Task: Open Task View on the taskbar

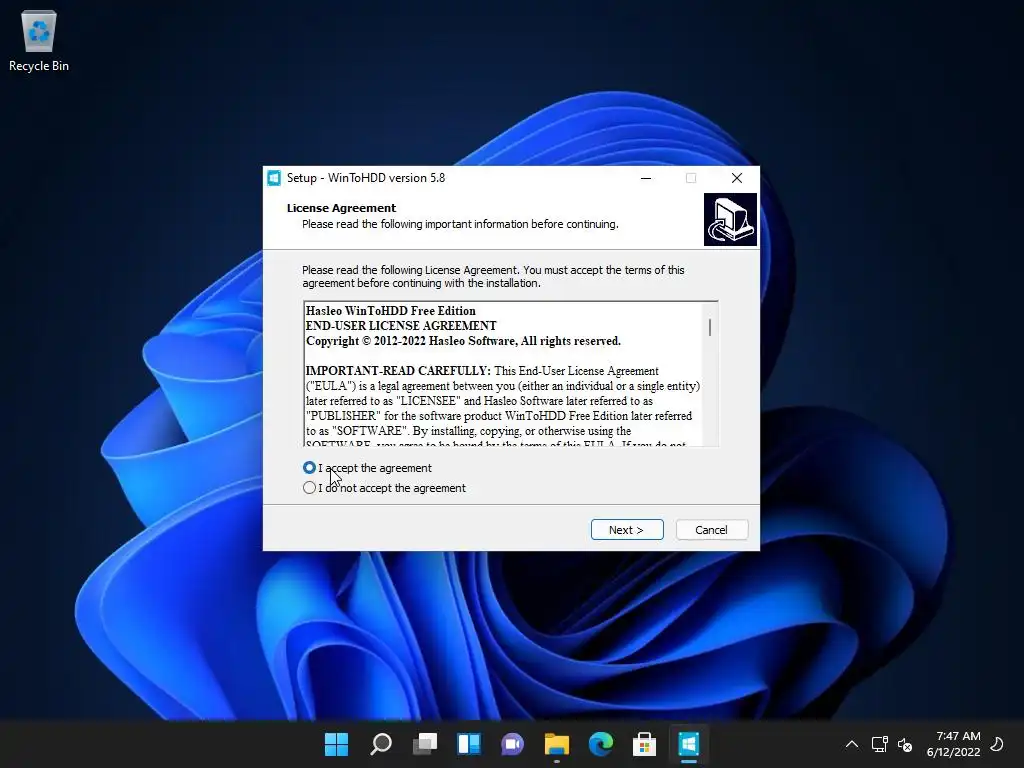Action: click(425, 744)
